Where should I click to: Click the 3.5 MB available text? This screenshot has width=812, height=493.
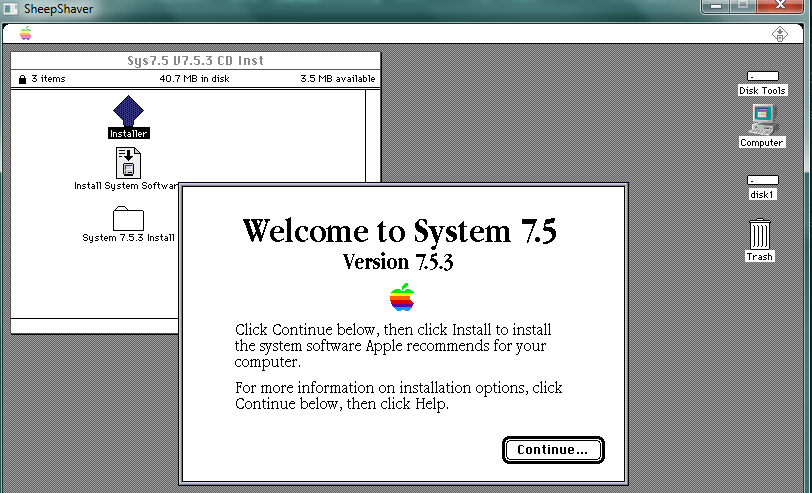pyautogui.click(x=337, y=79)
